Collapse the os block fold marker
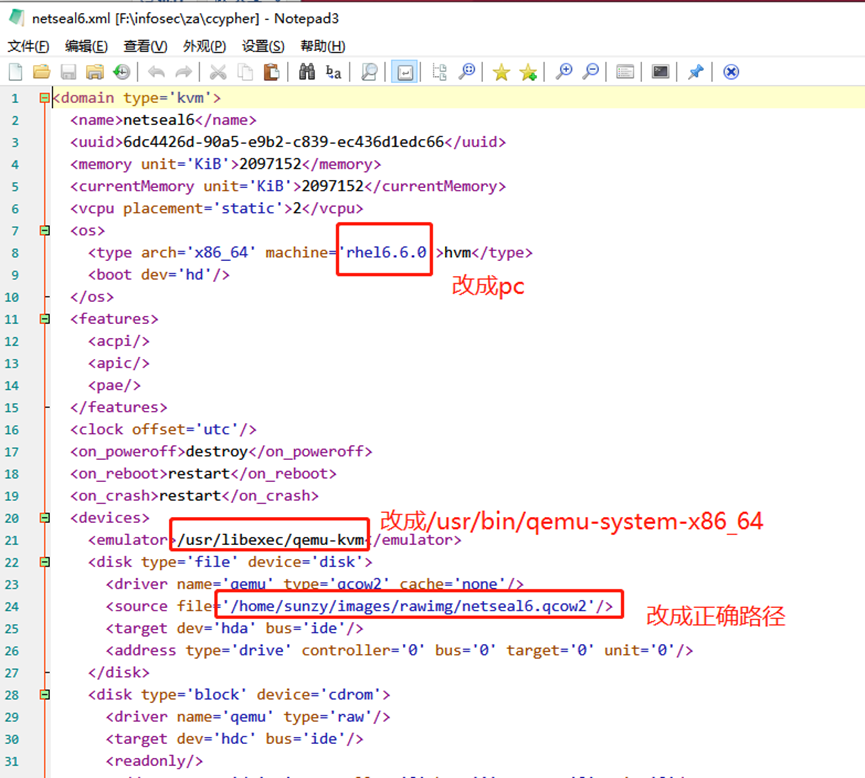Screen dimensions: 865x778 pyautogui.click(x=45, y=231)
